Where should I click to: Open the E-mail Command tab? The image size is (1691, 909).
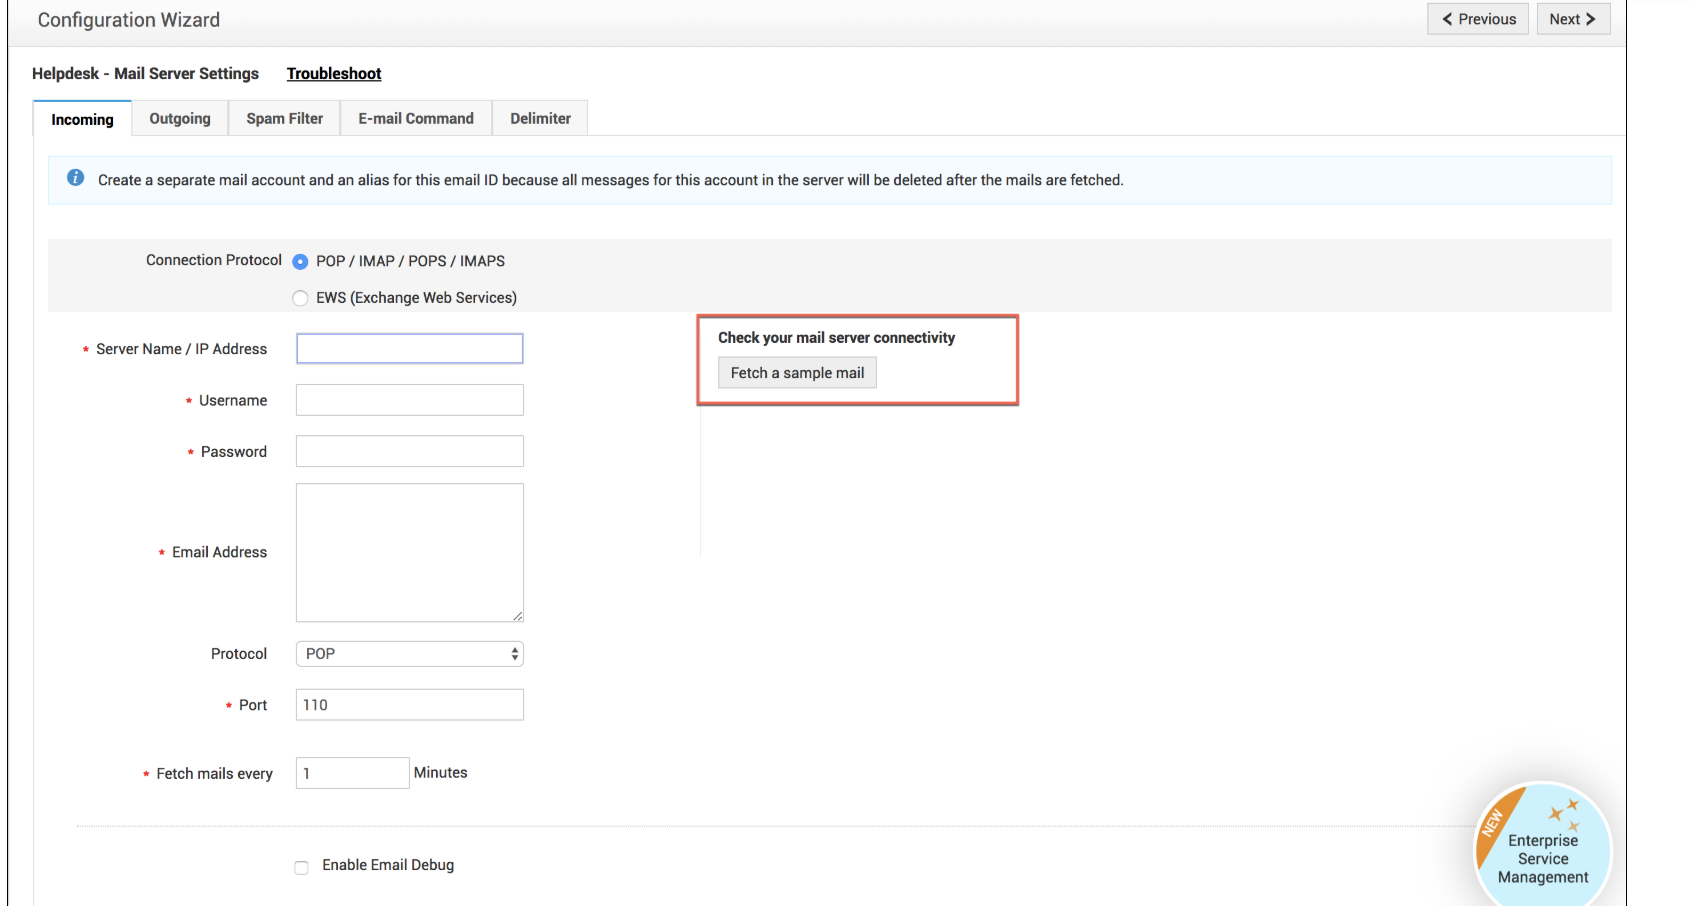point(416,119)
